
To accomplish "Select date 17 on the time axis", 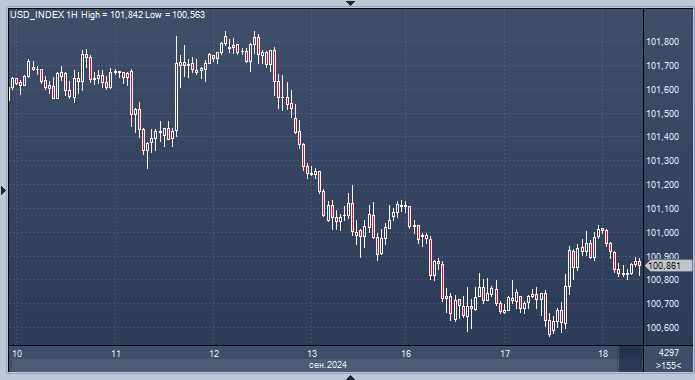I will [x=505, y=353].
